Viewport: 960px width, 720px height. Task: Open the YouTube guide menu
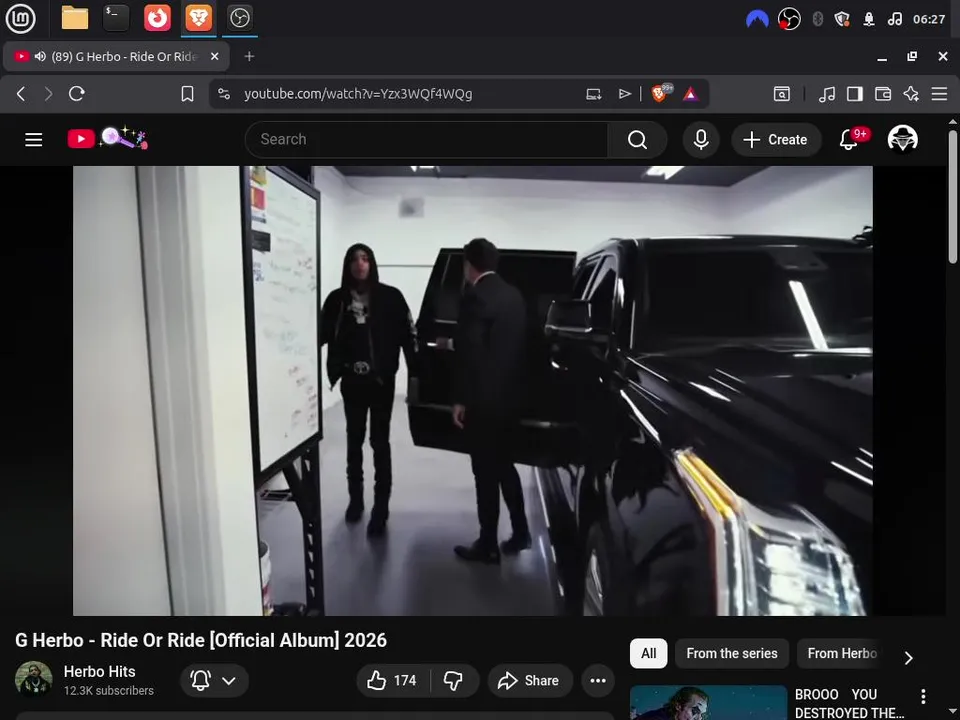34,140
